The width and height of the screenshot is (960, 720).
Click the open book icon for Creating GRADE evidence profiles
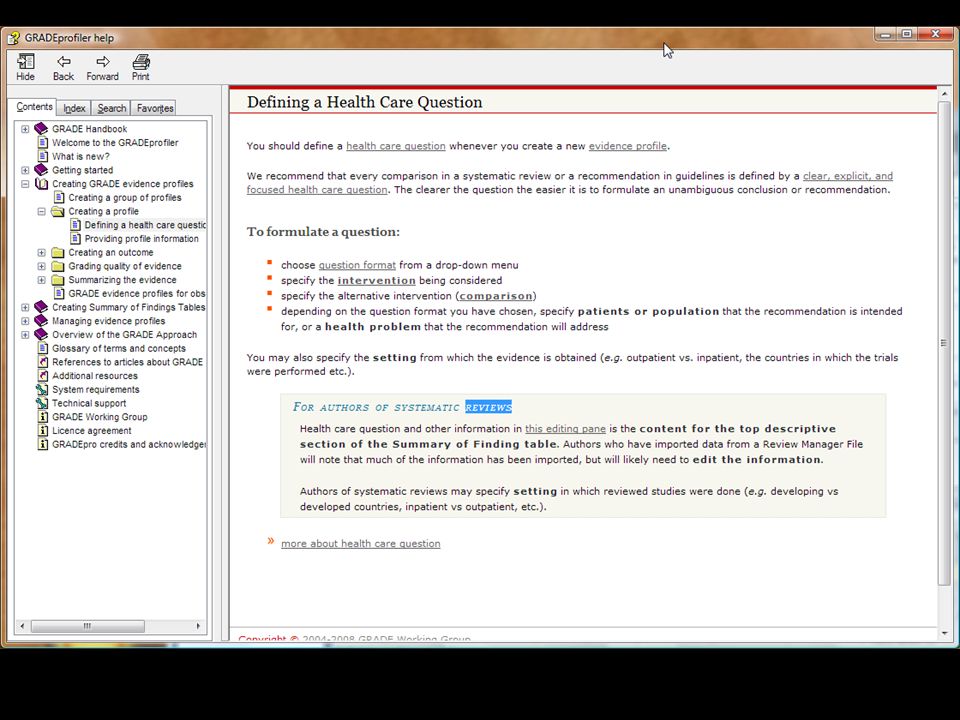pyautogui.click(x=41, y=184)
